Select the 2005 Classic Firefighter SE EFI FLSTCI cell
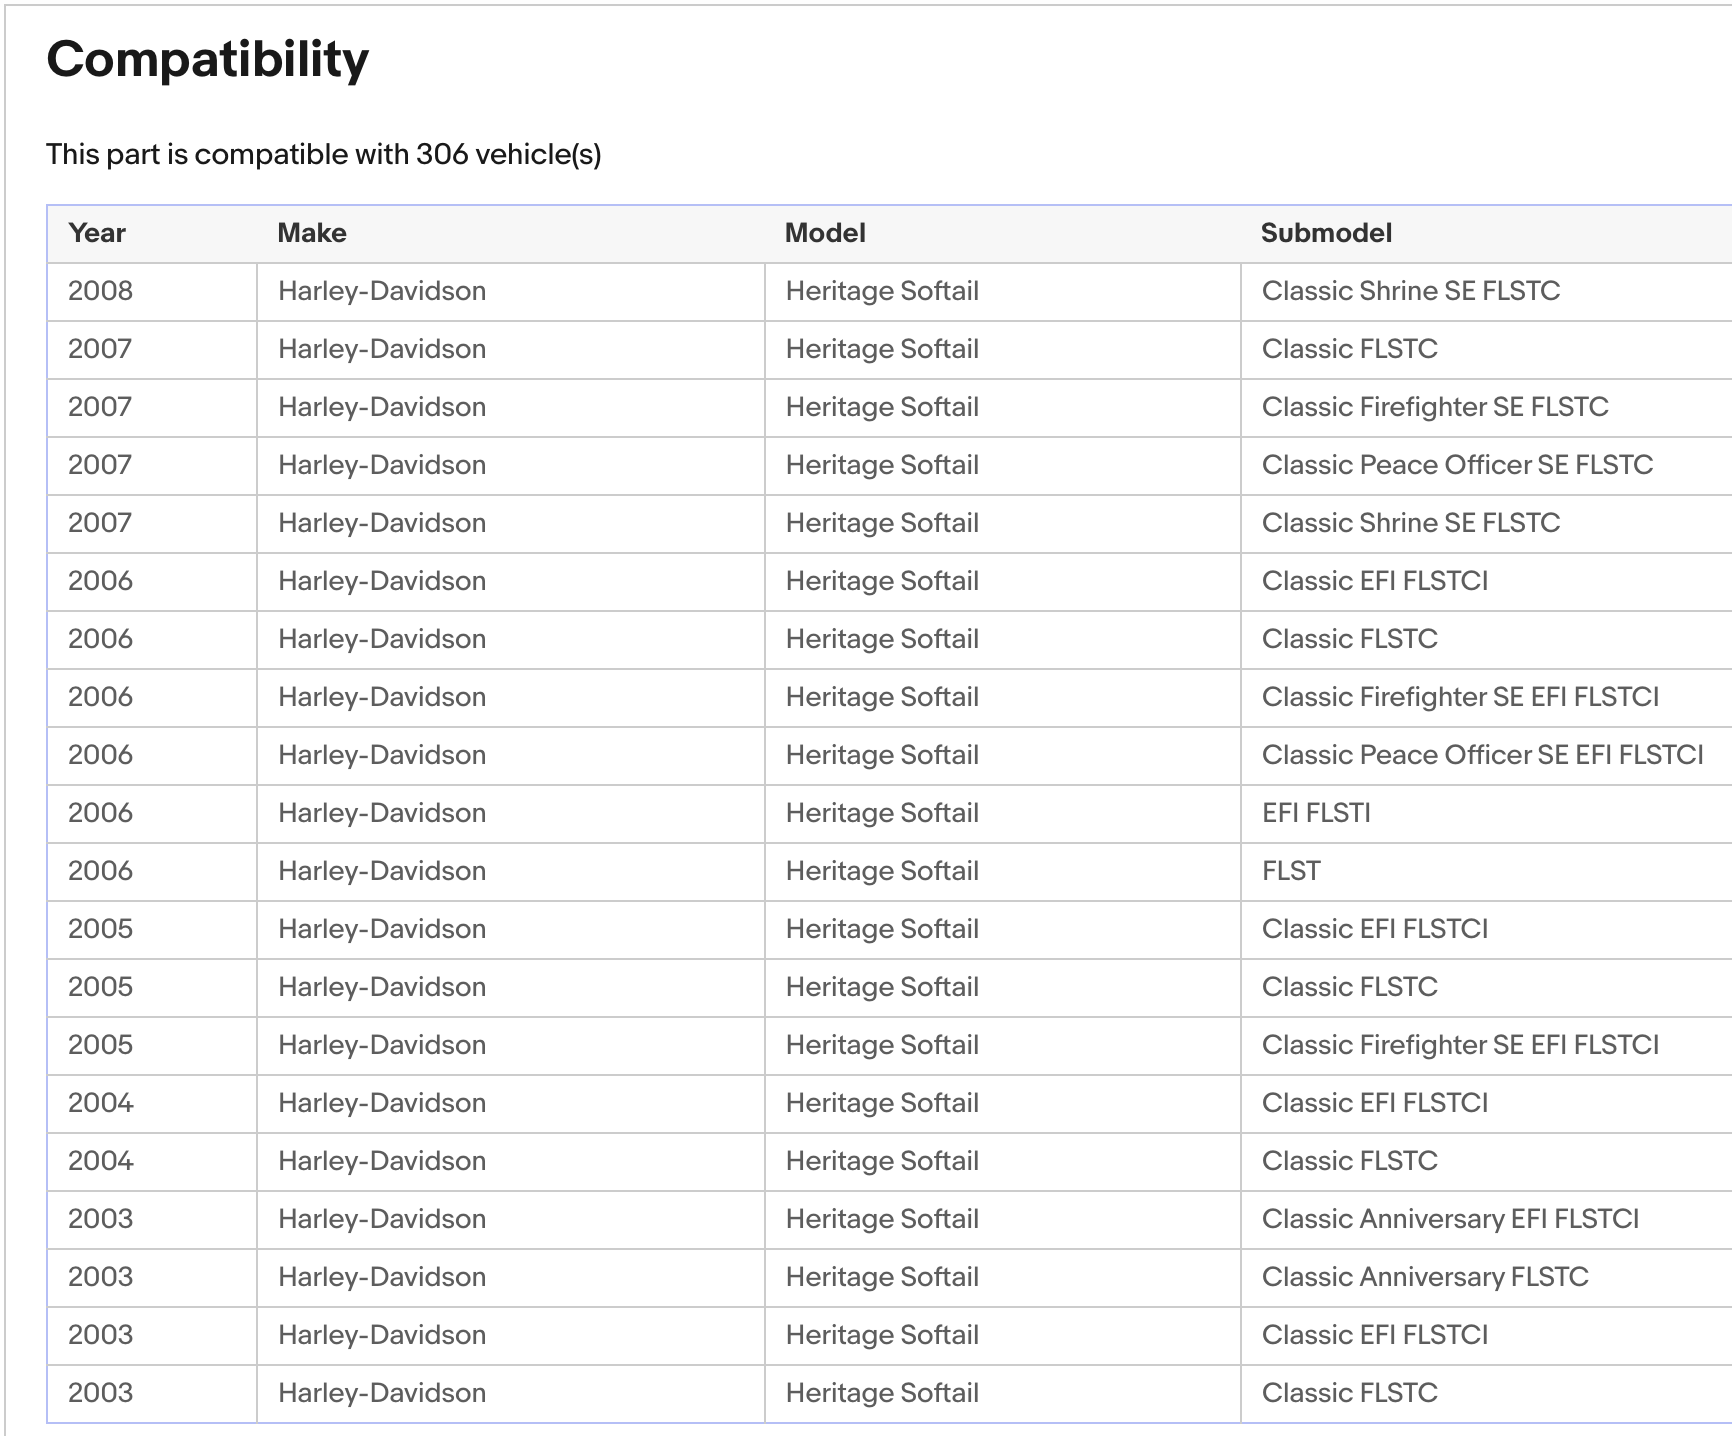Screen dimensions: 1732x1436 1460,1045
